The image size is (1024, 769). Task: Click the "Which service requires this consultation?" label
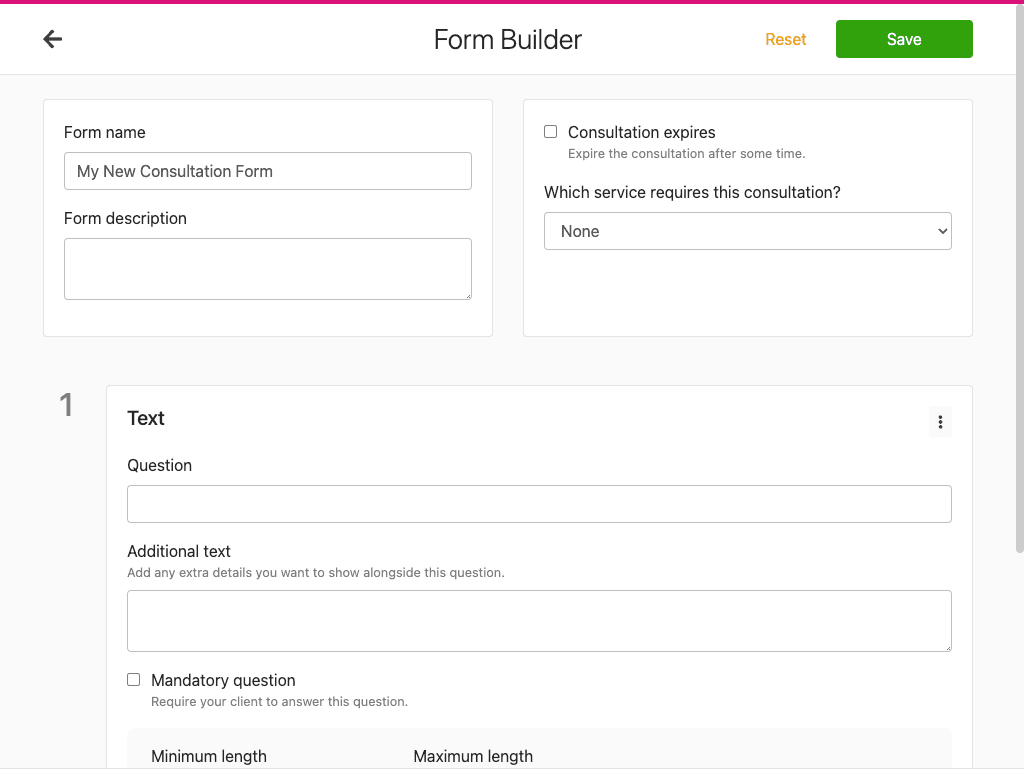[x=692, y=192]
